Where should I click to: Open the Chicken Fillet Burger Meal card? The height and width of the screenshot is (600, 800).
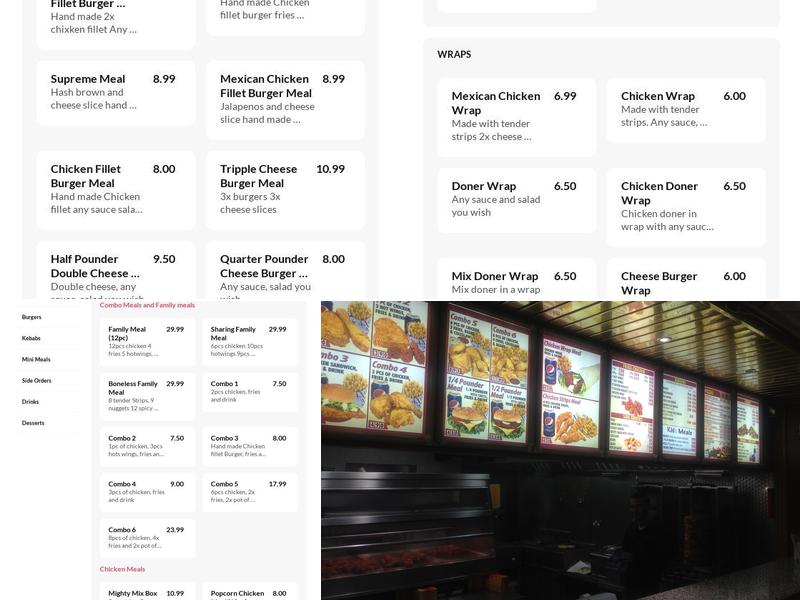coord(115,190)
